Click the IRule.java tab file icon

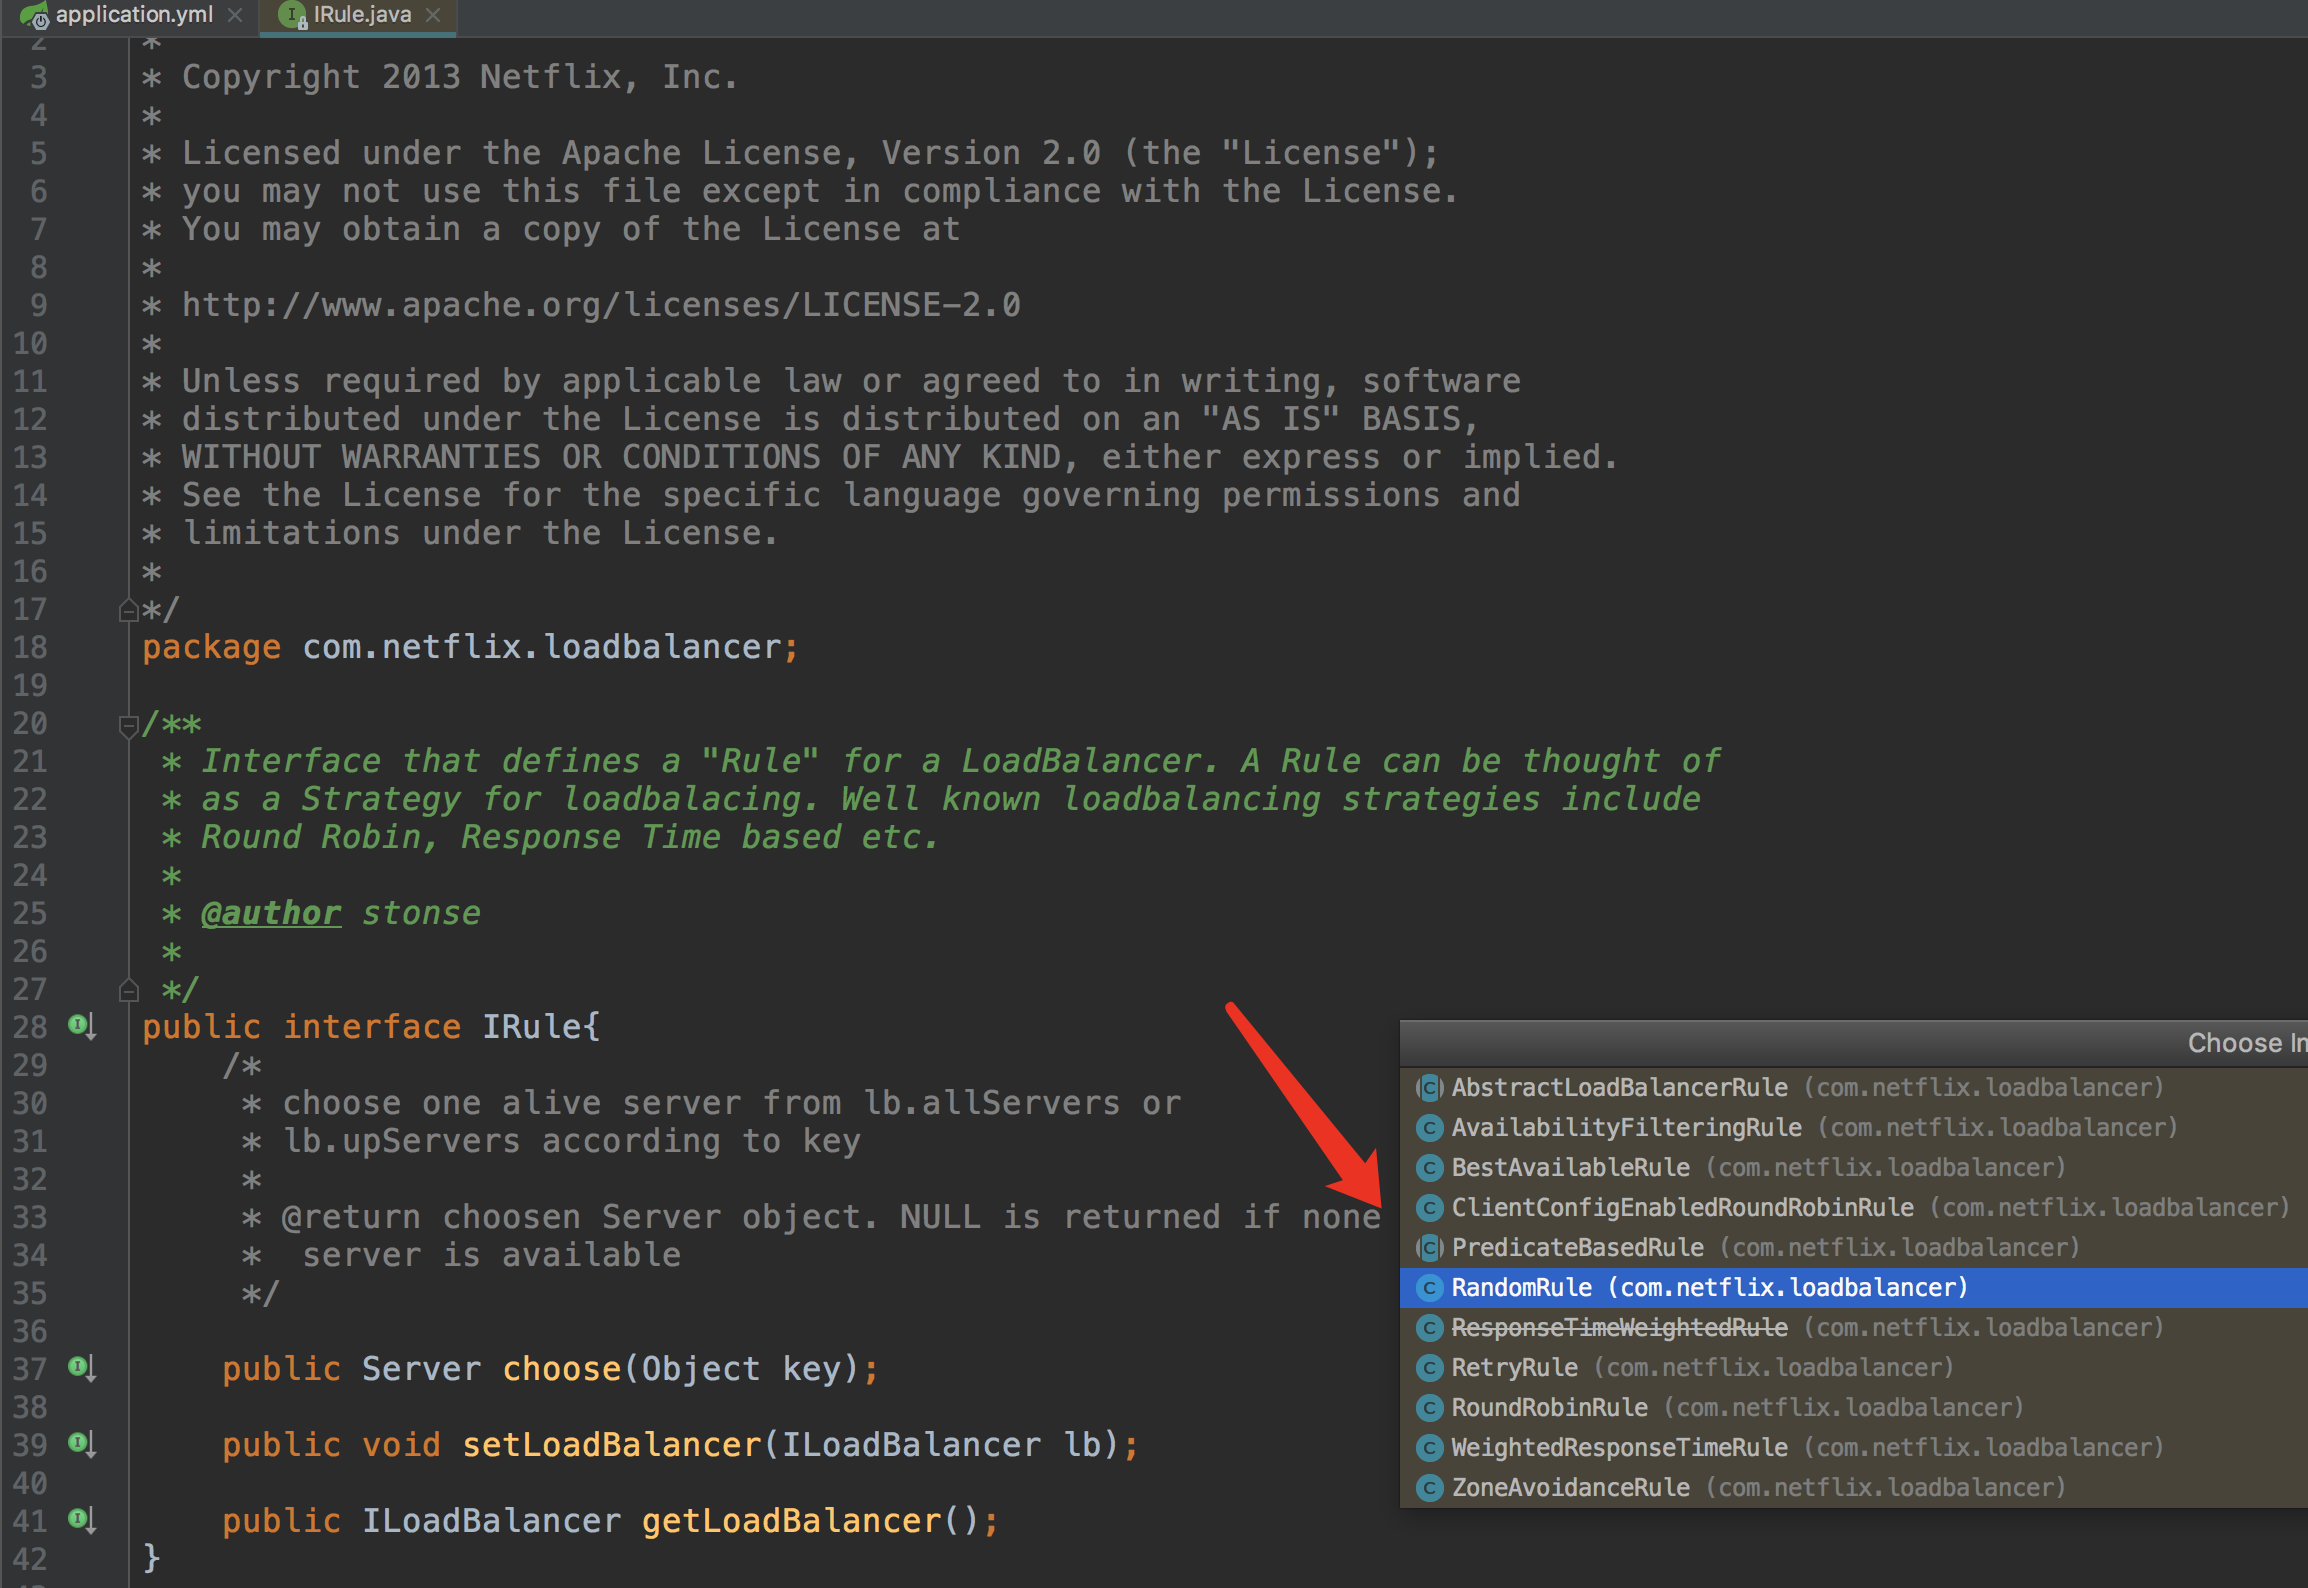coord(292,14)
